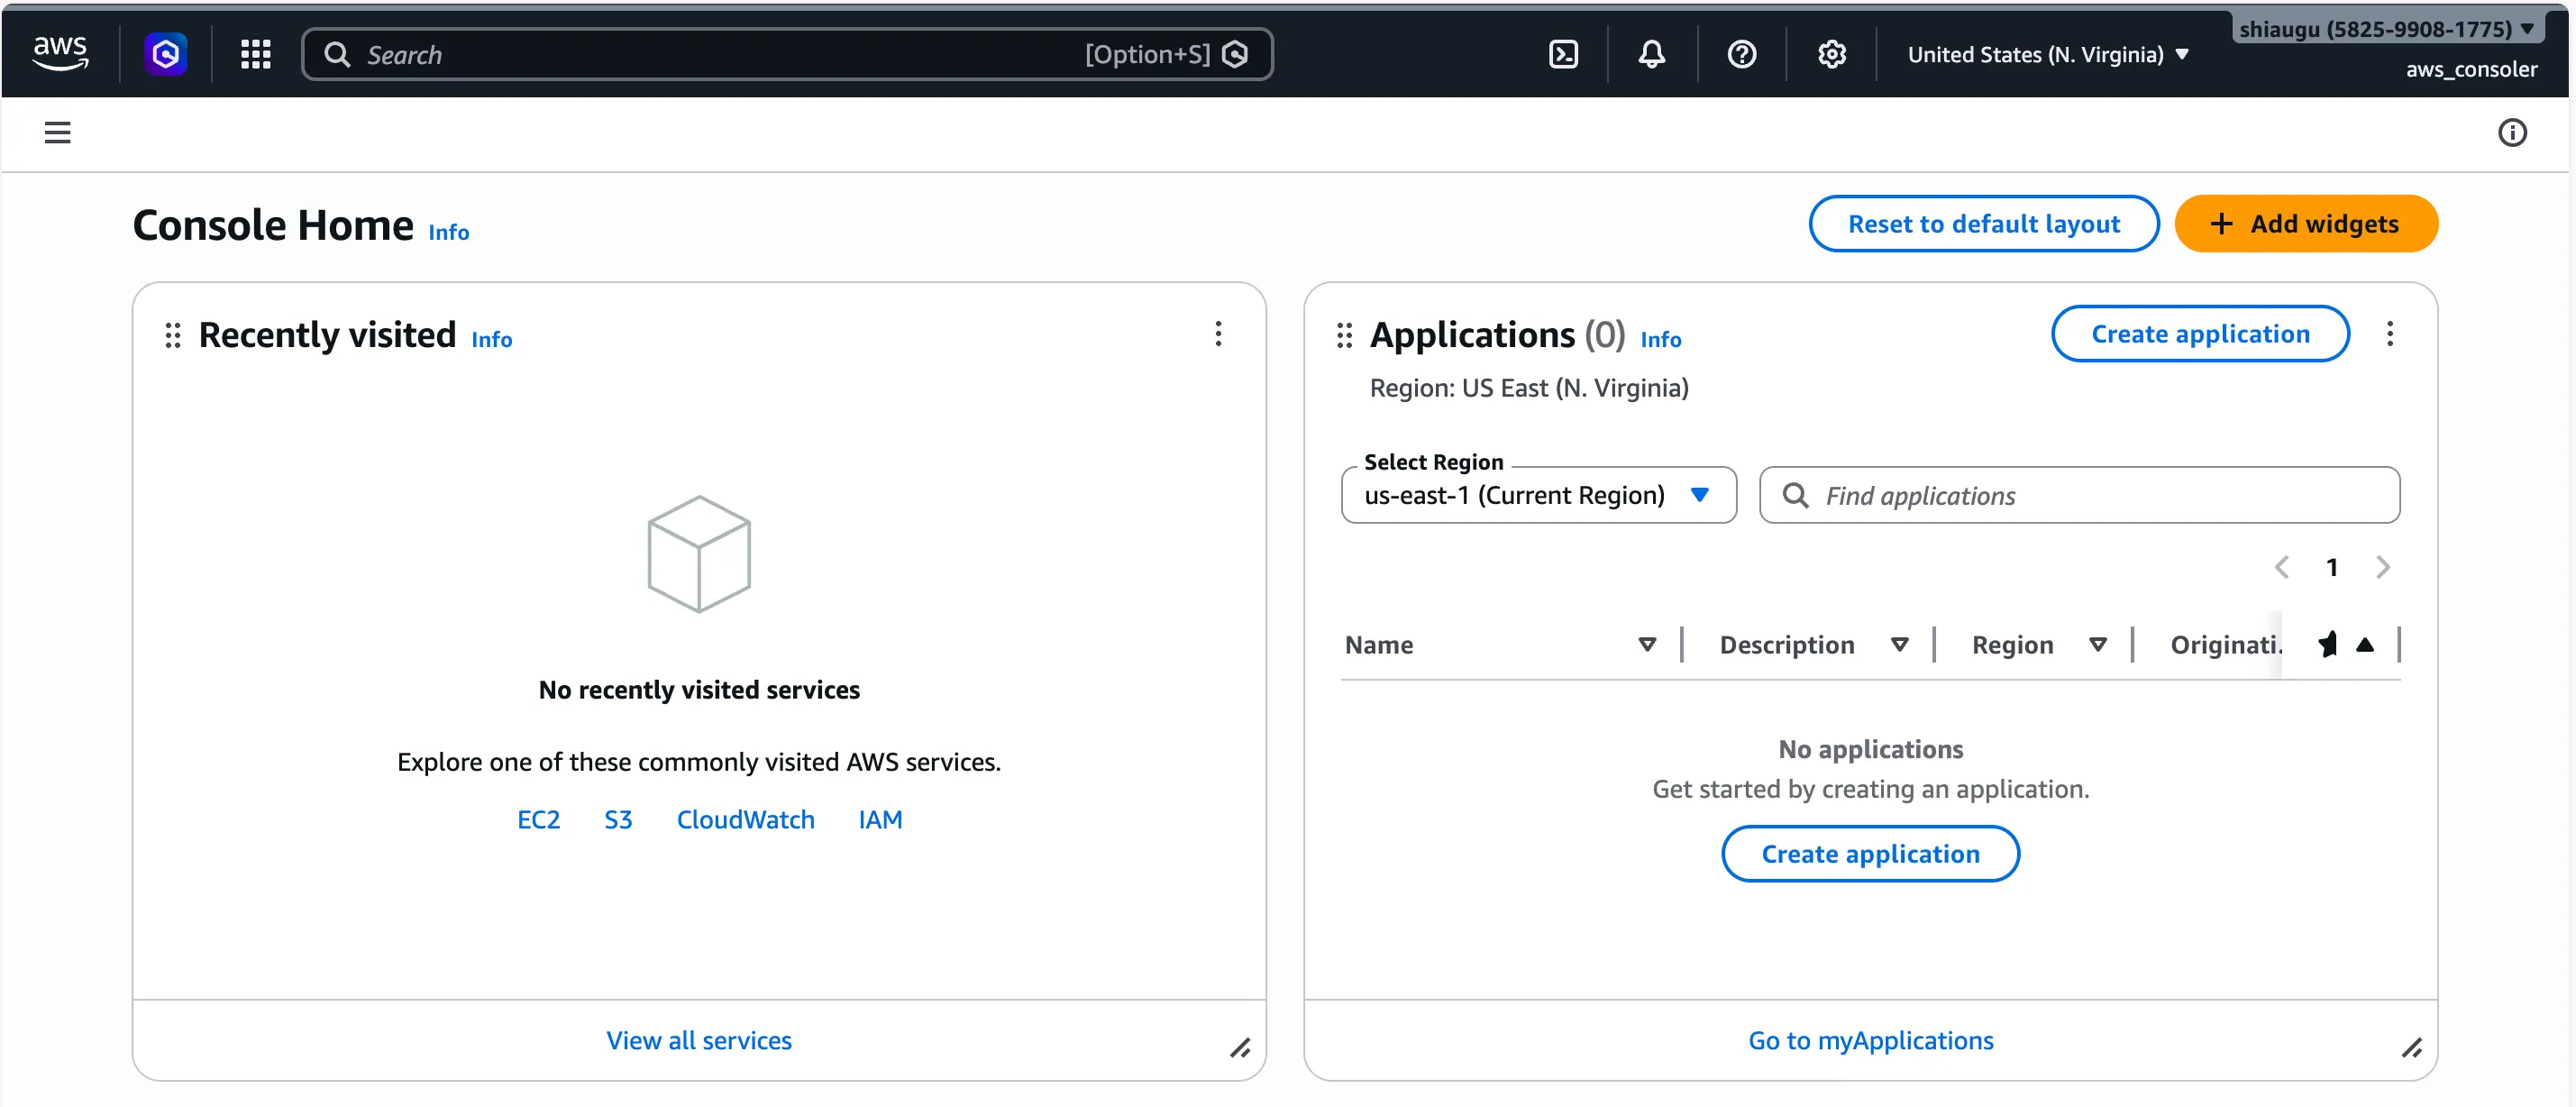Open Info link beside Console Home
The image size is (2576, 1107).
point(448,232)
